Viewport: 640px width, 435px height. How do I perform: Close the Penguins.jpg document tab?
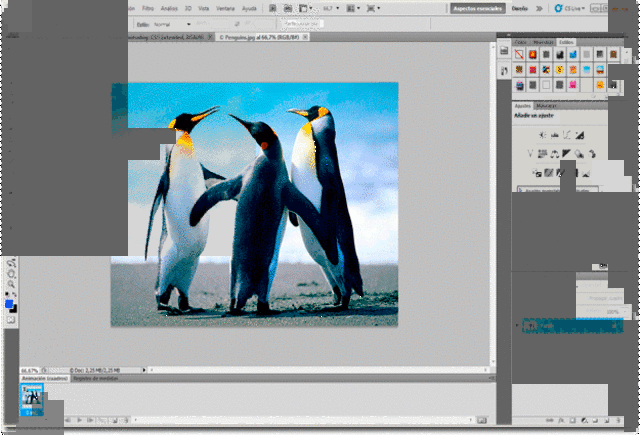pyautogui.click(x=305, y=37)
